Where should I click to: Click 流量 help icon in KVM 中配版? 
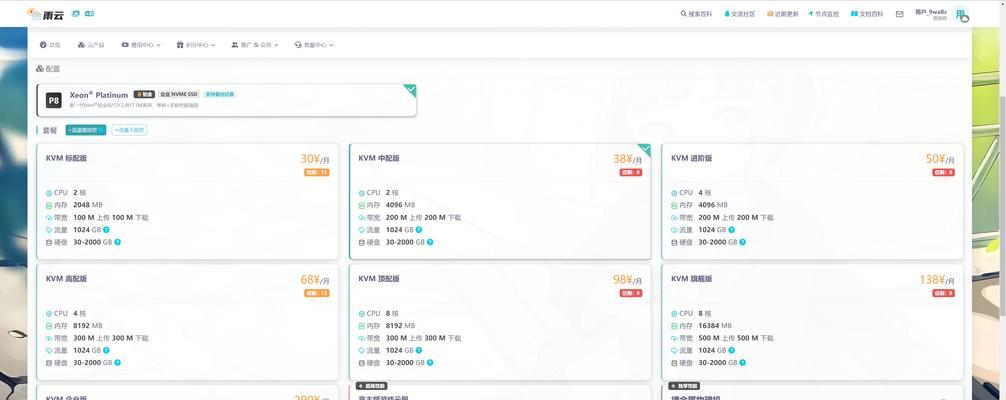418,230
